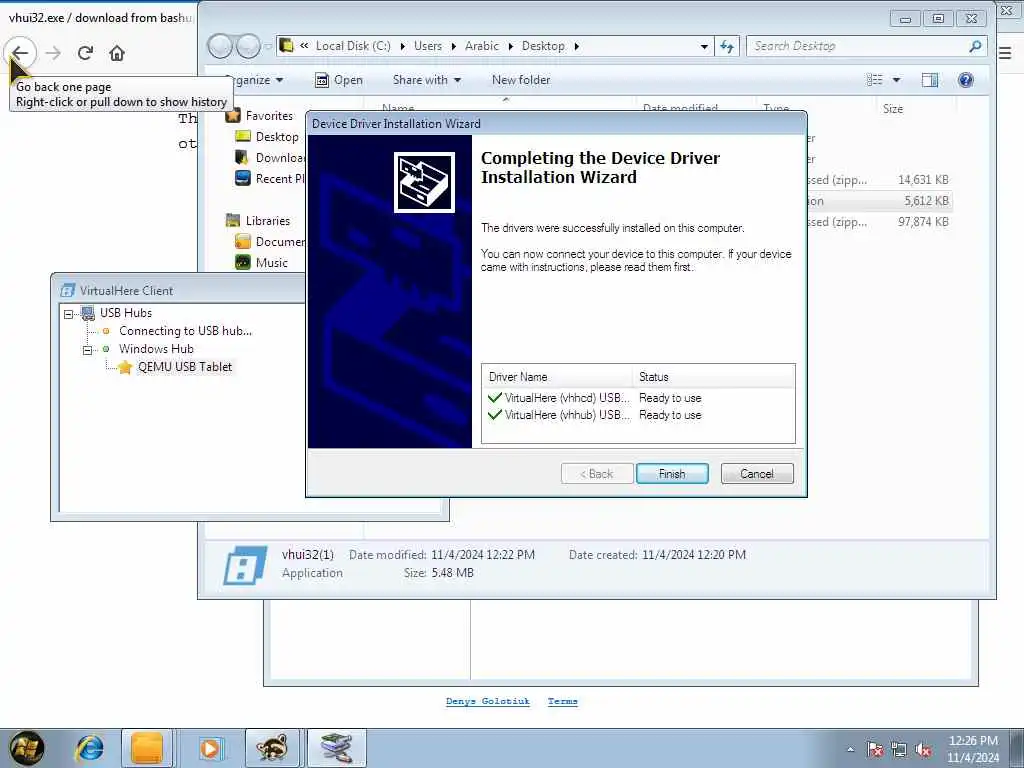
Task: Select Libraries in the navigation pane
Action: pos(259,220)
